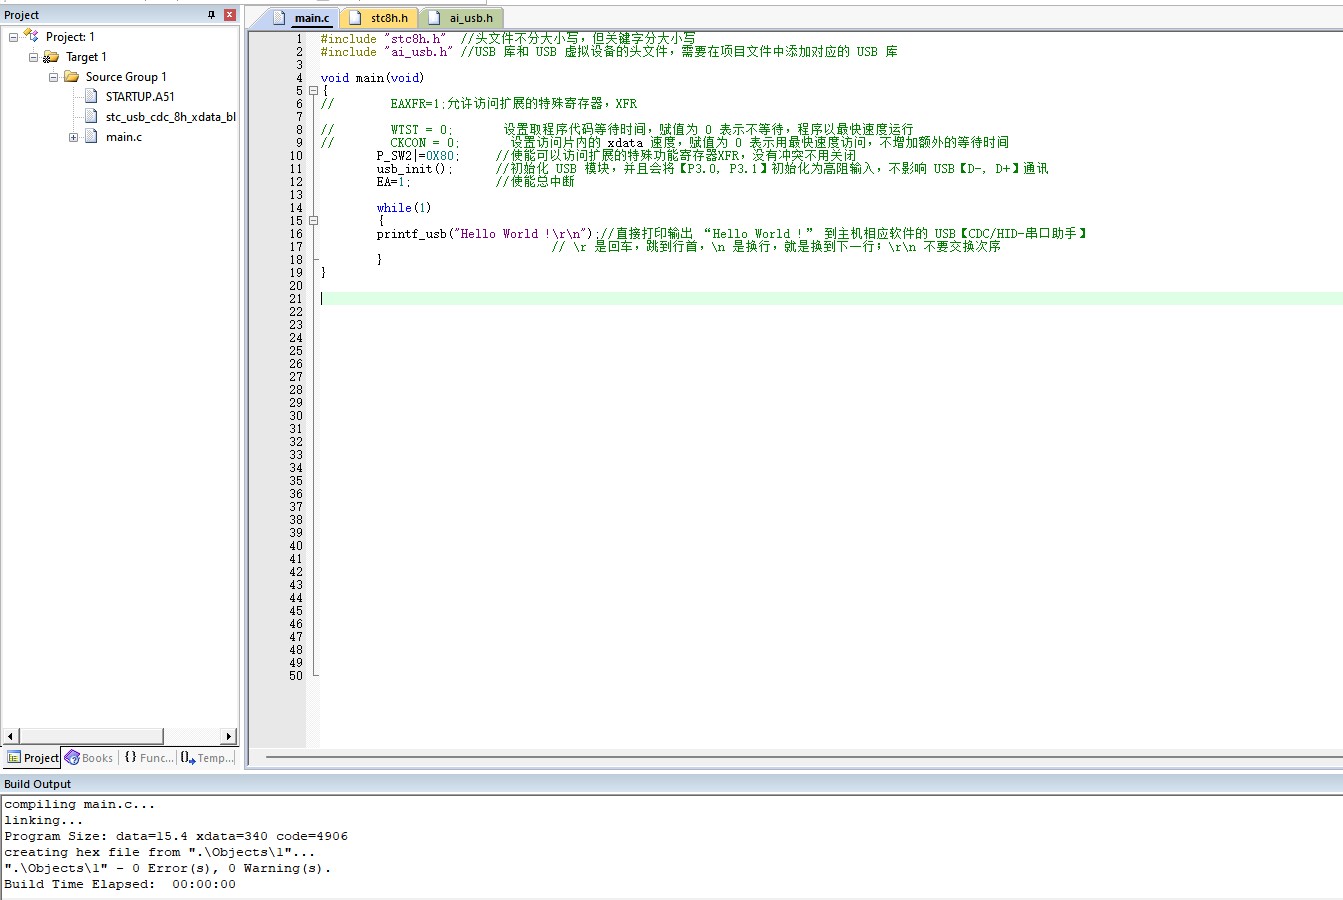Click the Project panel title text
The image size is (1343, 900).
click(x=22, y=15)
